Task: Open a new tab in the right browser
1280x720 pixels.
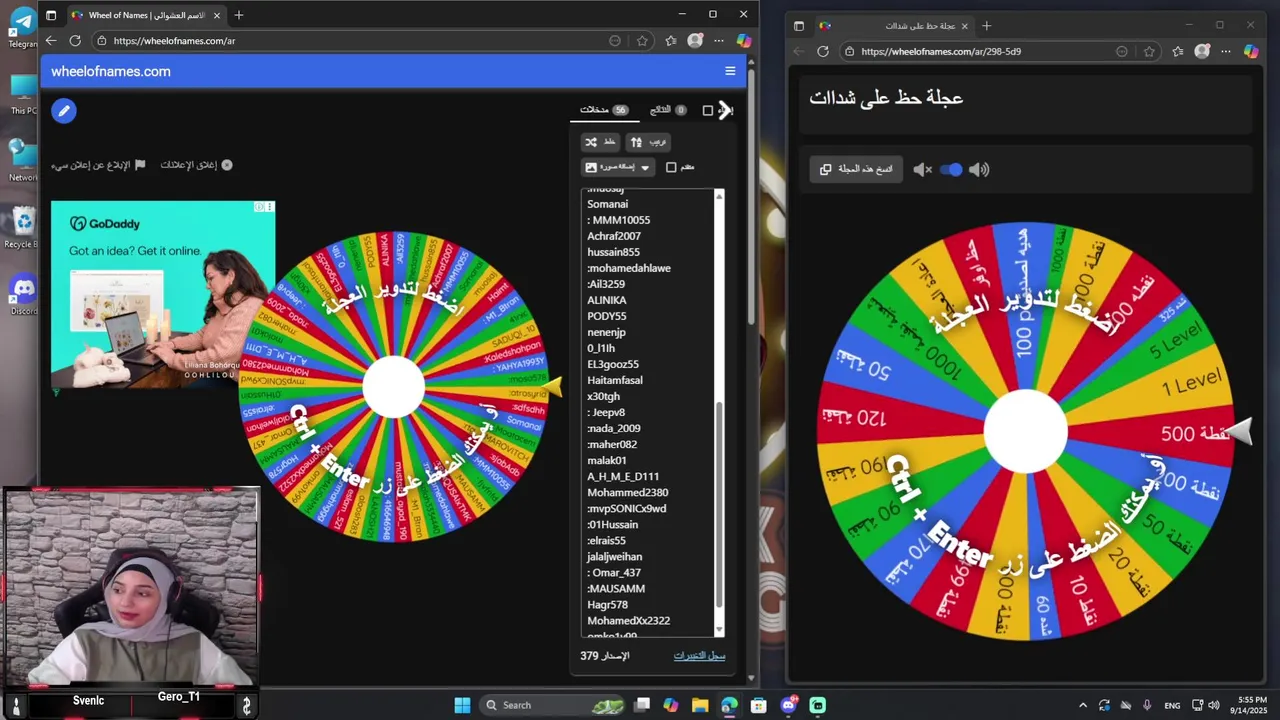Action: click(986, 25)
